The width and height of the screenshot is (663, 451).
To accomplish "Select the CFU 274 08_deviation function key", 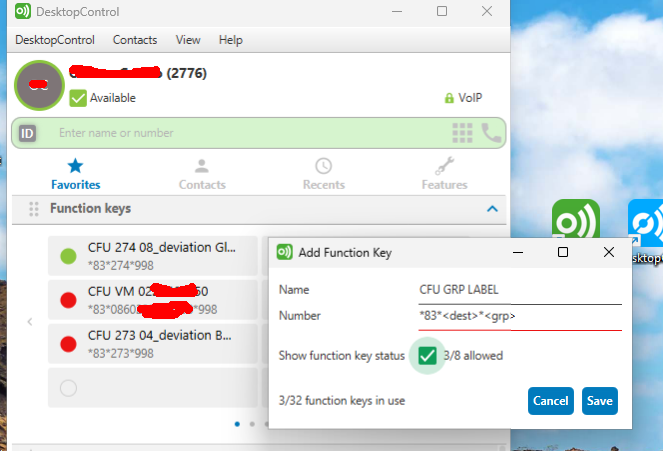I will [153, 256].
